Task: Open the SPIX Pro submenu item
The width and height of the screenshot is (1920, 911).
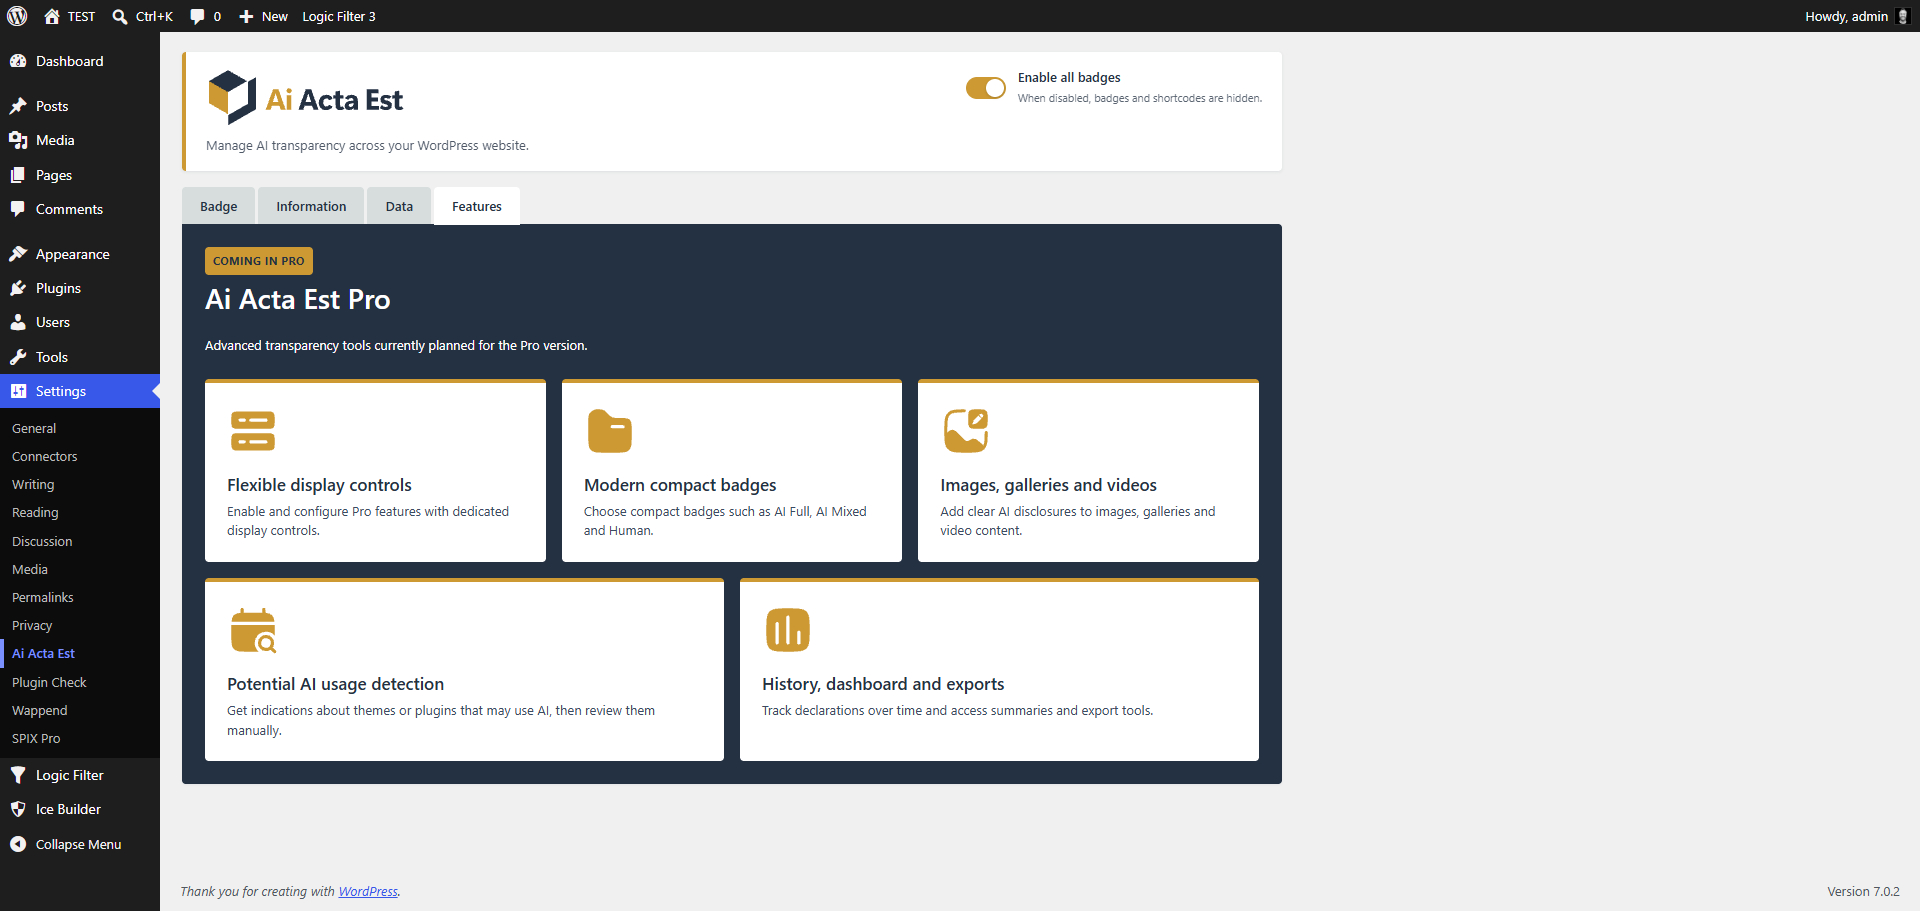Action: (36, 738)
